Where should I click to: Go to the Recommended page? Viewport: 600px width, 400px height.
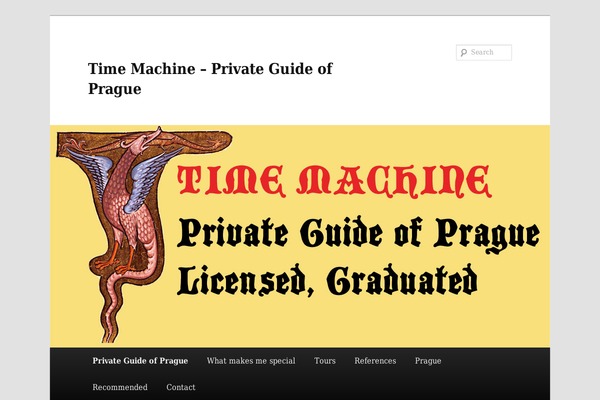click(x=120, y=387)
